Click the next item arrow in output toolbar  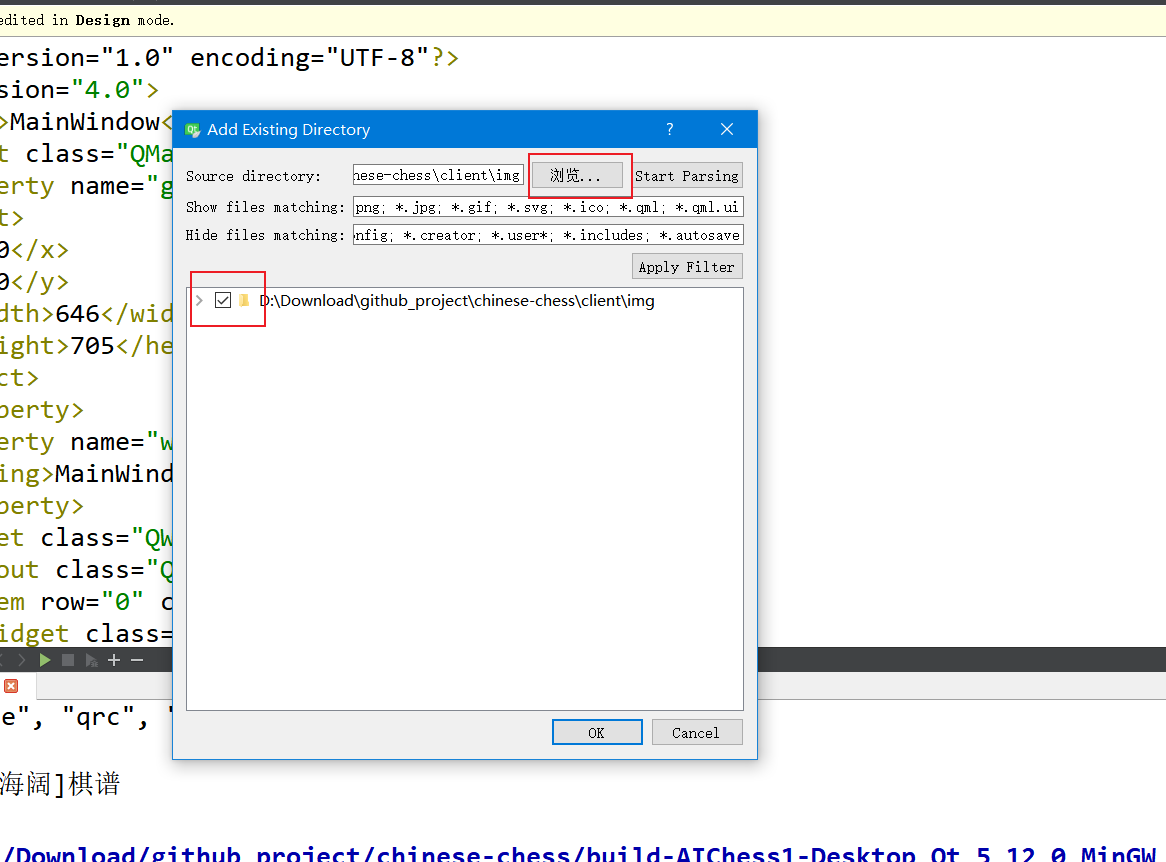pyautogui.click(x=22, y=660)
